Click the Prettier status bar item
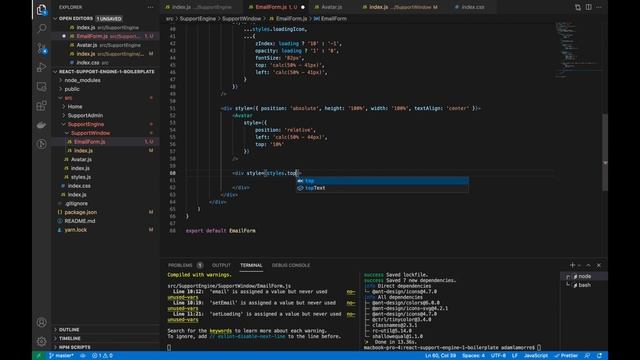Viewport: 640px width, 360px height. 566,356
